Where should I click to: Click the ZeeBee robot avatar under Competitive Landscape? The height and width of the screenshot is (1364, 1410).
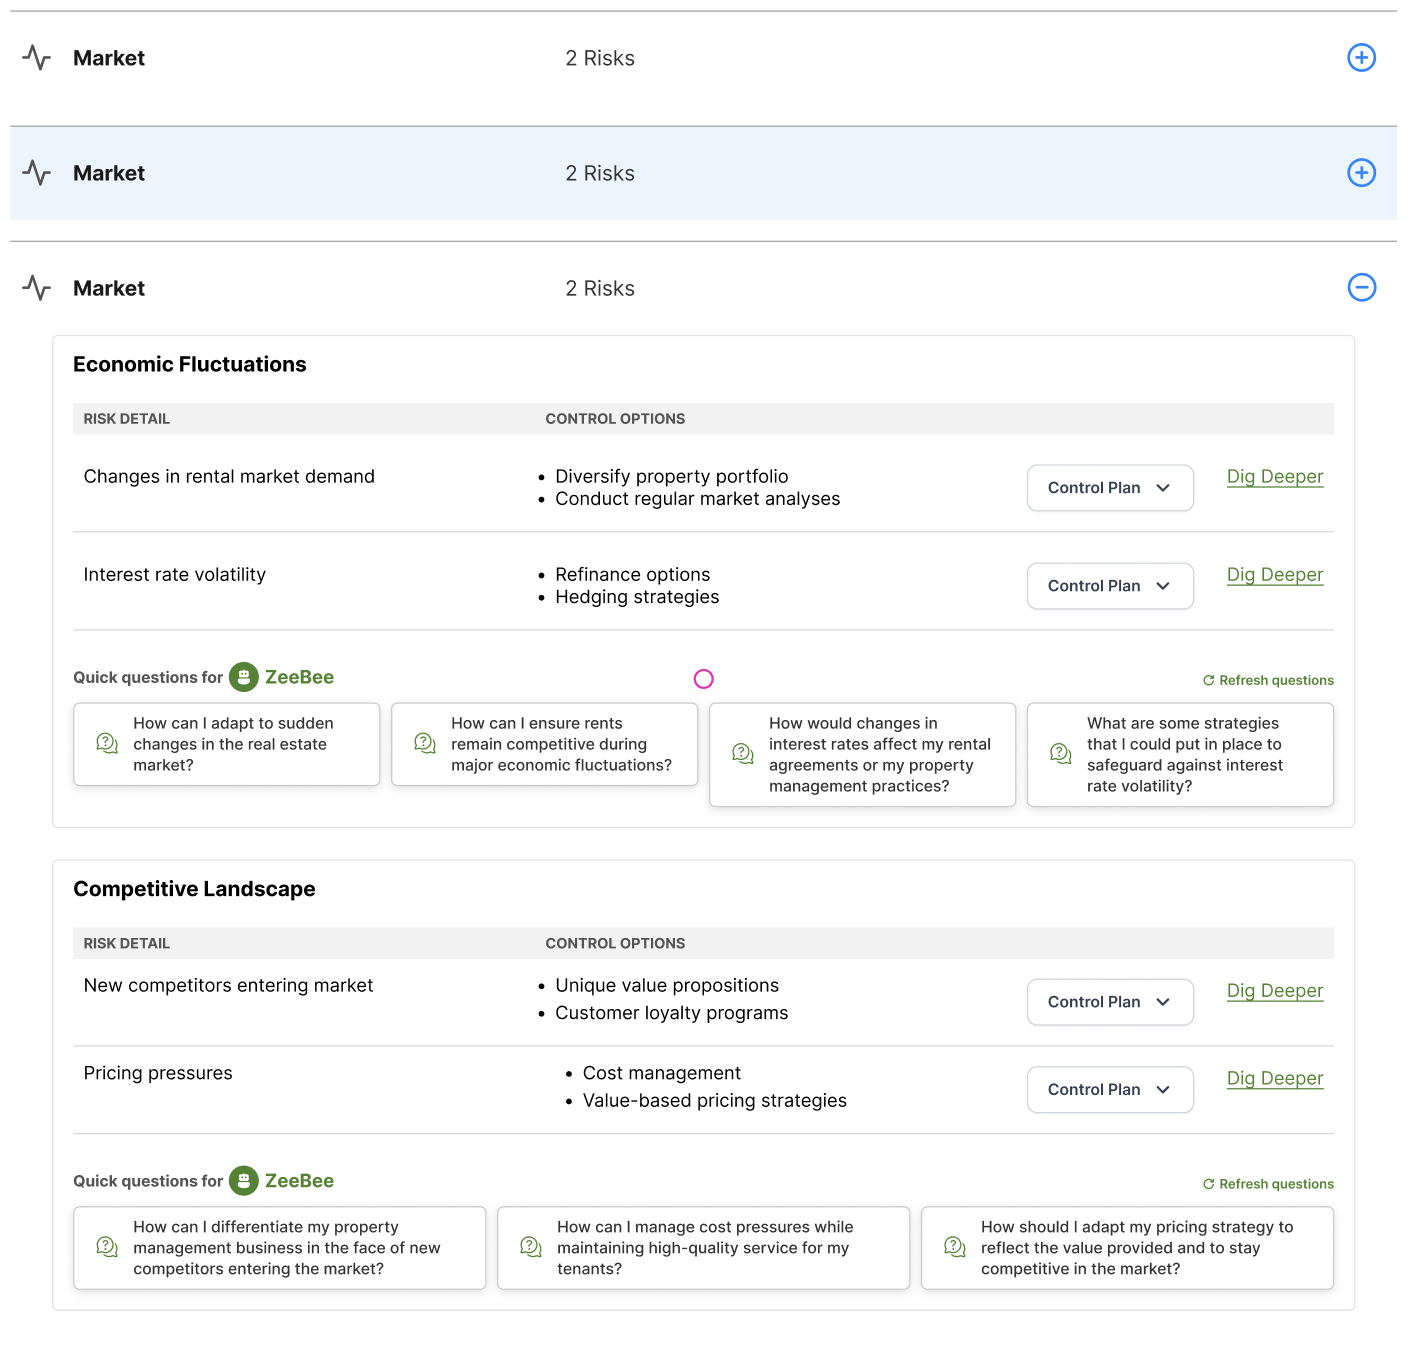click(244, 1181)
